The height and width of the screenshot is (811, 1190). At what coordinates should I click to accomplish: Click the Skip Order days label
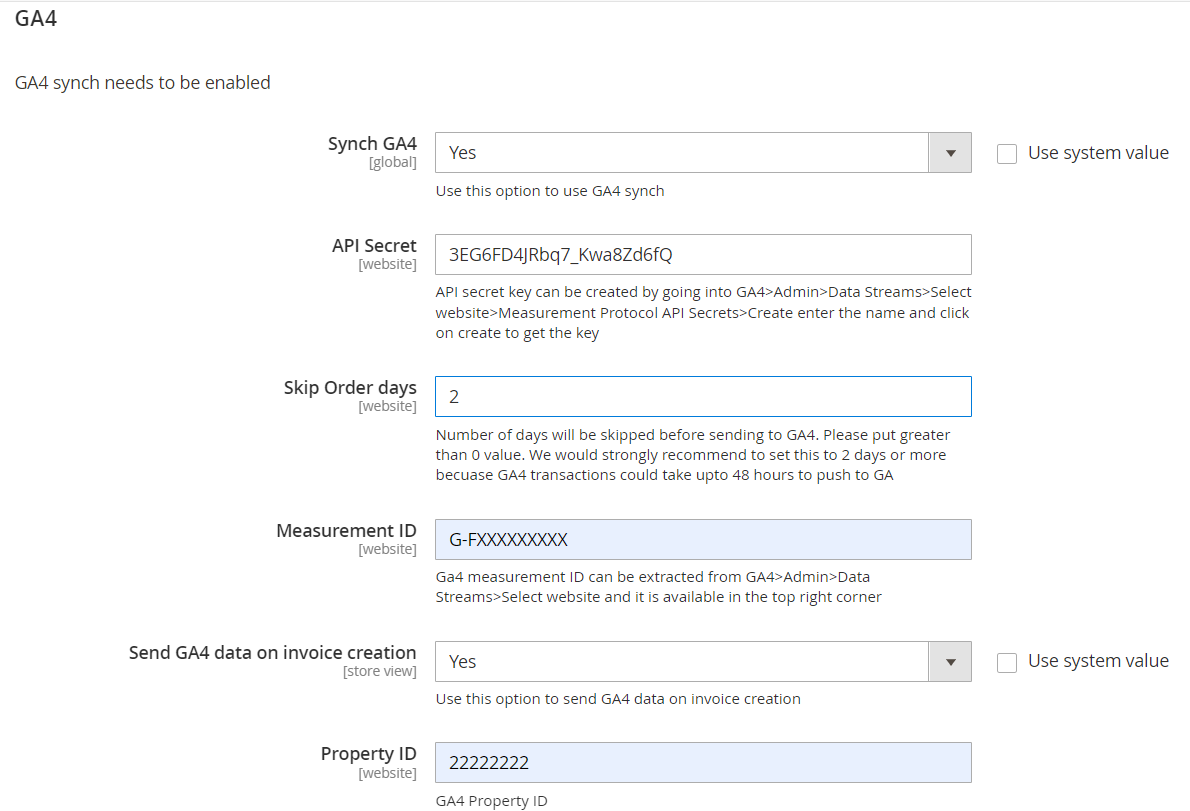[x=350, y=387]
